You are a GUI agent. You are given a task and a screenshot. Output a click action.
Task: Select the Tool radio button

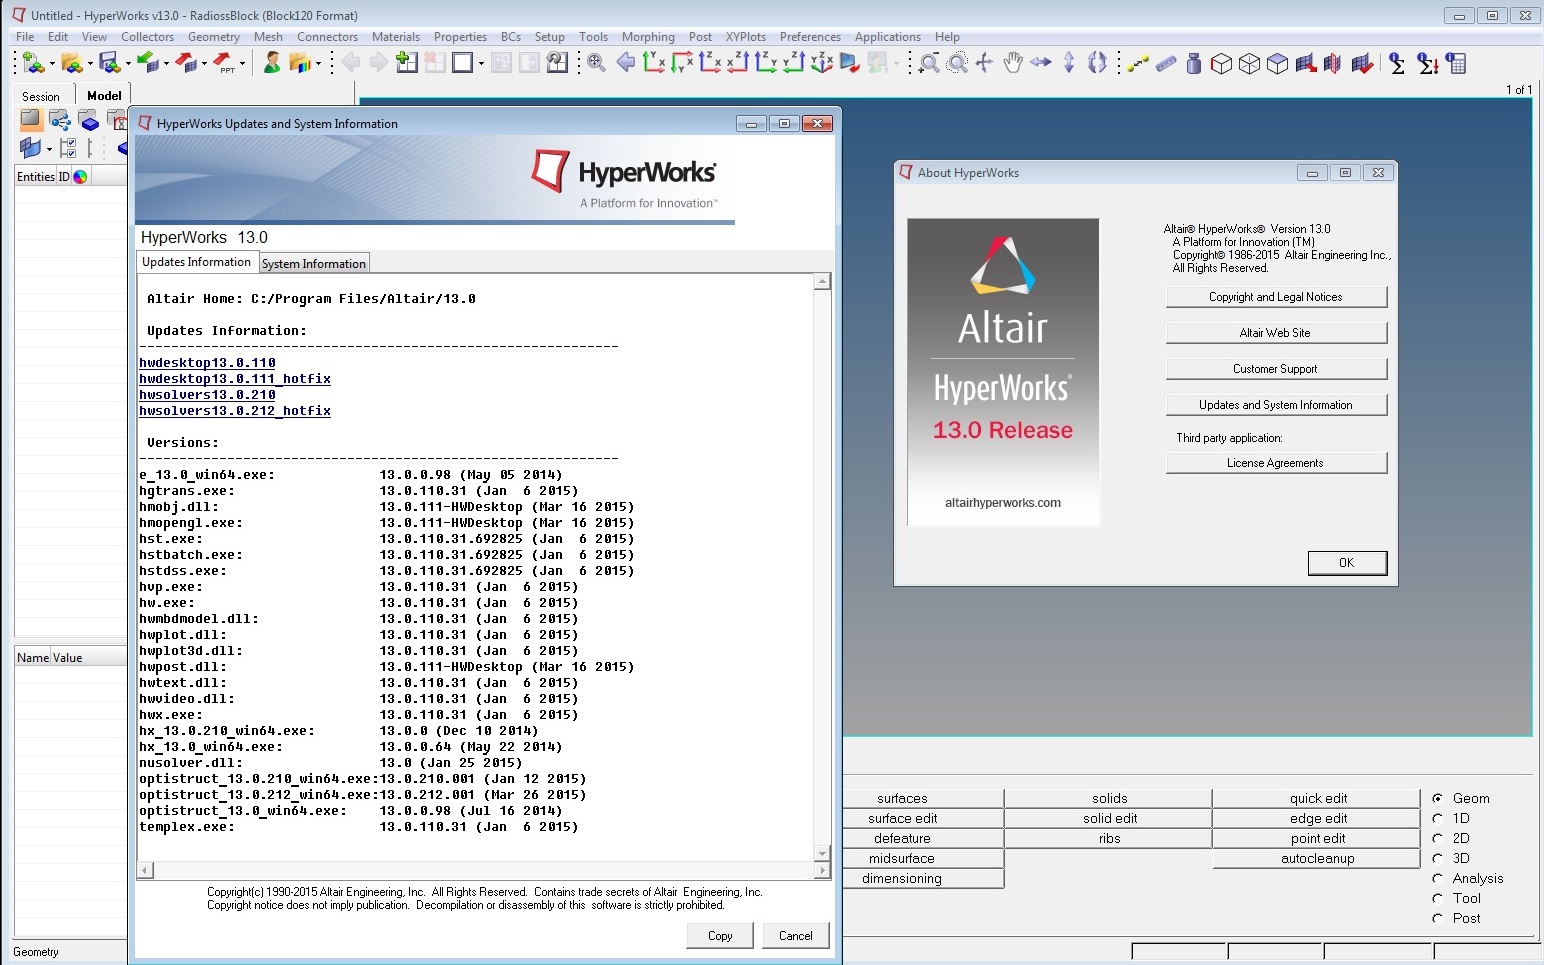point(1437,898)
